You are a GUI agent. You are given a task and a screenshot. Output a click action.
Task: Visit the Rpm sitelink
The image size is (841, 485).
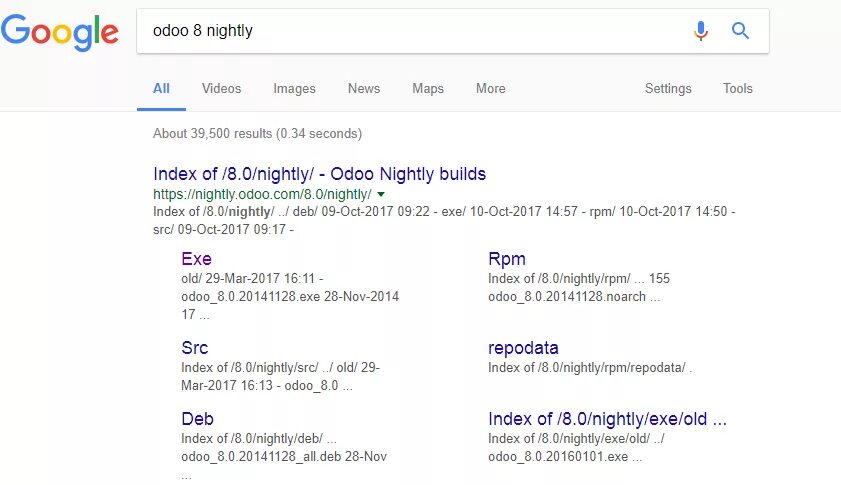(506, 259)
